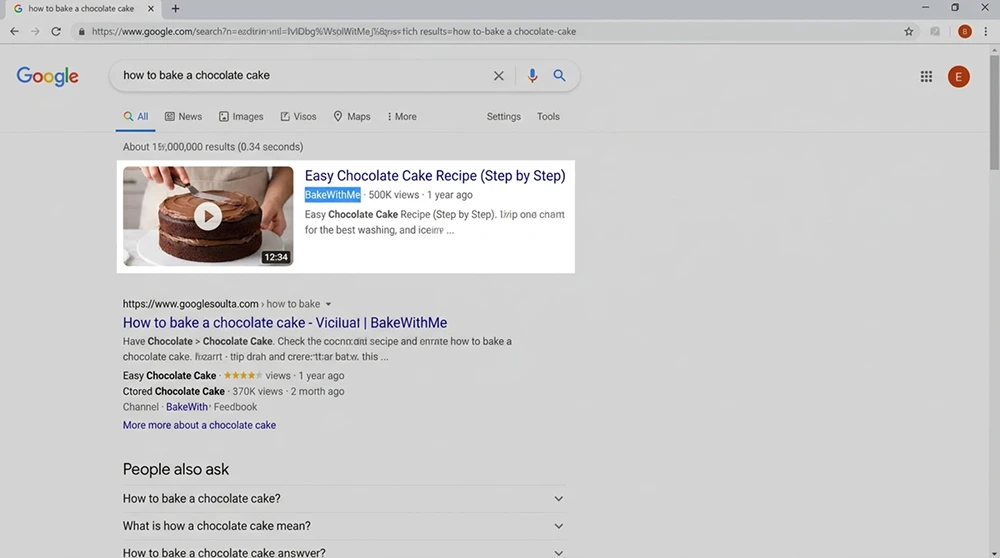Open Easy Chocolate Cake Recipe video title
Image resolution: width=1000 pixels, height=558 pixels.
(435, 175)
